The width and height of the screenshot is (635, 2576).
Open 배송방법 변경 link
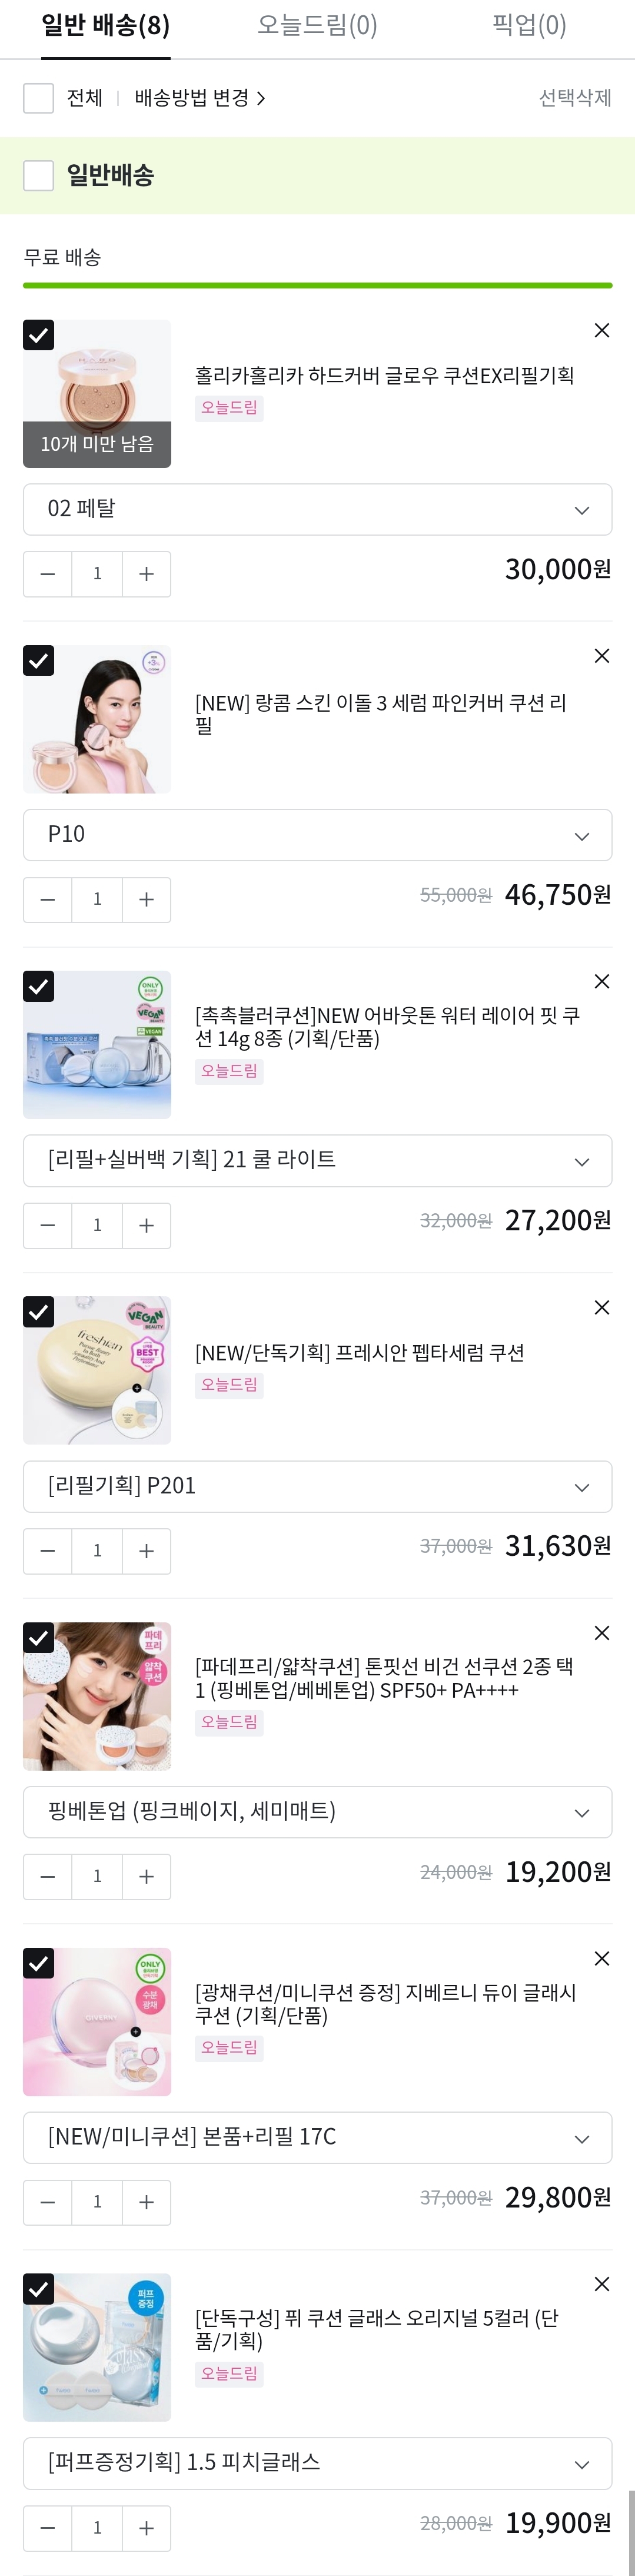click(x=200, y=98)
